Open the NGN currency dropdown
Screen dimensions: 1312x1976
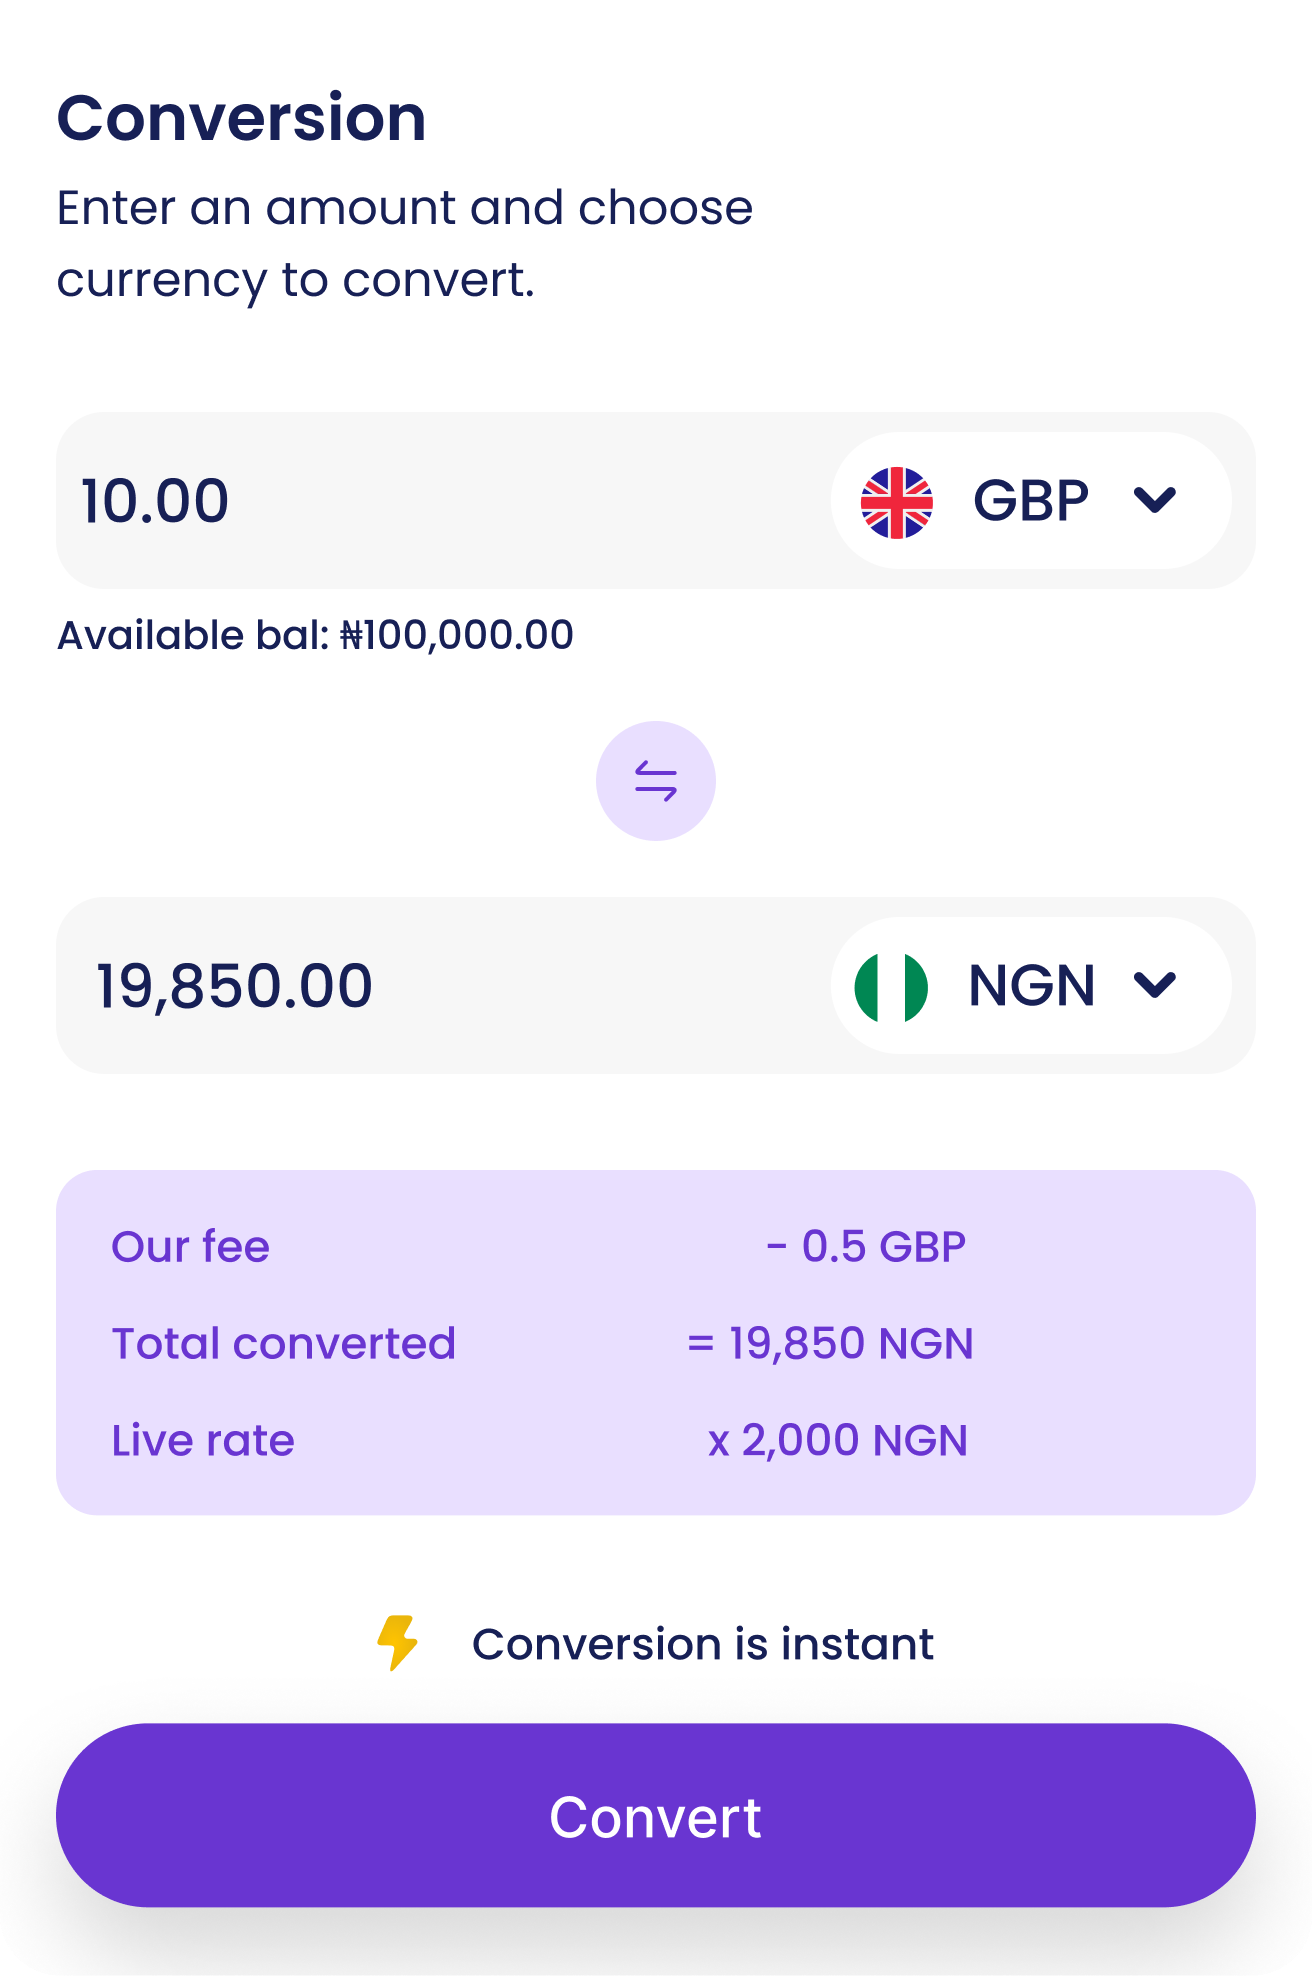(x=1031, y=986)
